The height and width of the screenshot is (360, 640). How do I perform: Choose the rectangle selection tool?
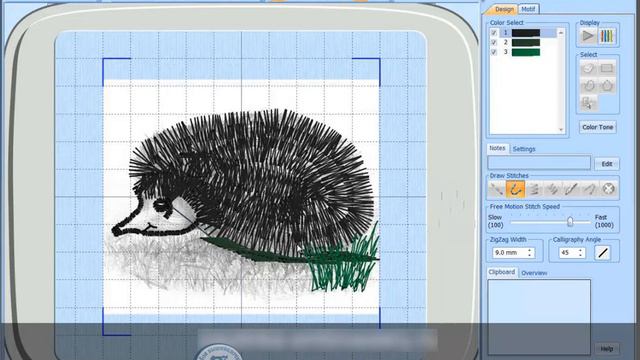pyautogui.click(x=607, y=68)
